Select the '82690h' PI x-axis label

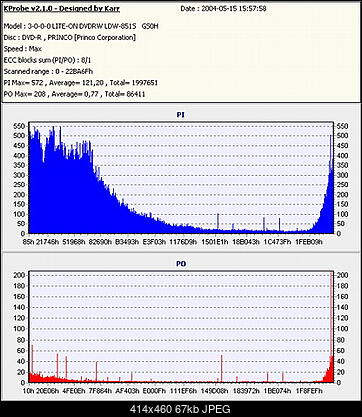(x=101, y=242)
